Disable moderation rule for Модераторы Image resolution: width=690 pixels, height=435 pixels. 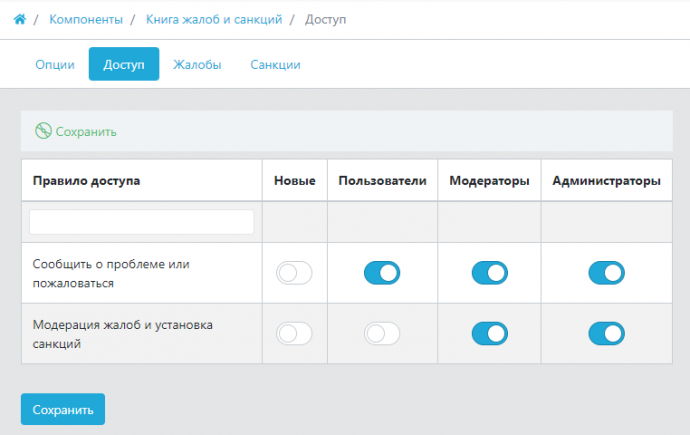click(x=489, y=334)
